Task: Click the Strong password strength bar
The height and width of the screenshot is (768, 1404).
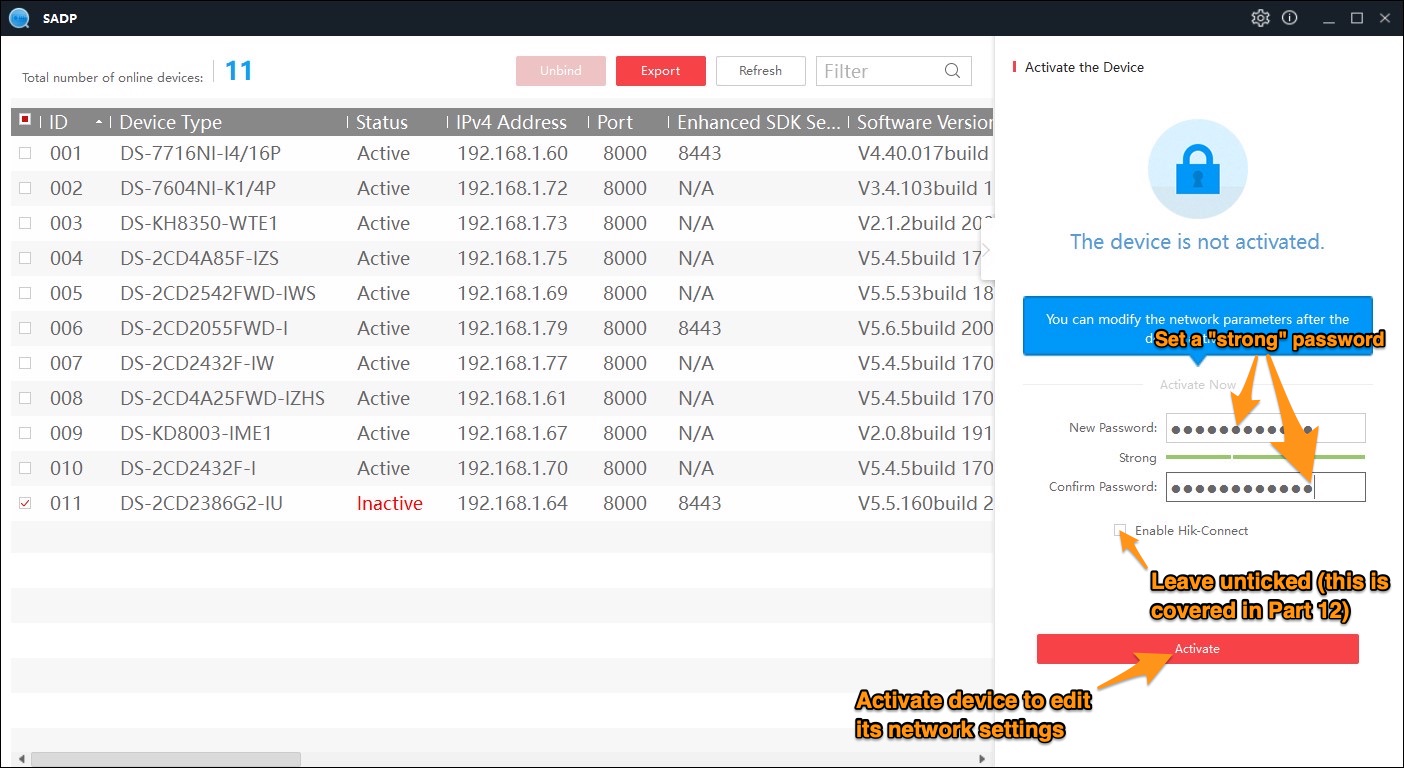Action: pos(1265,455)
